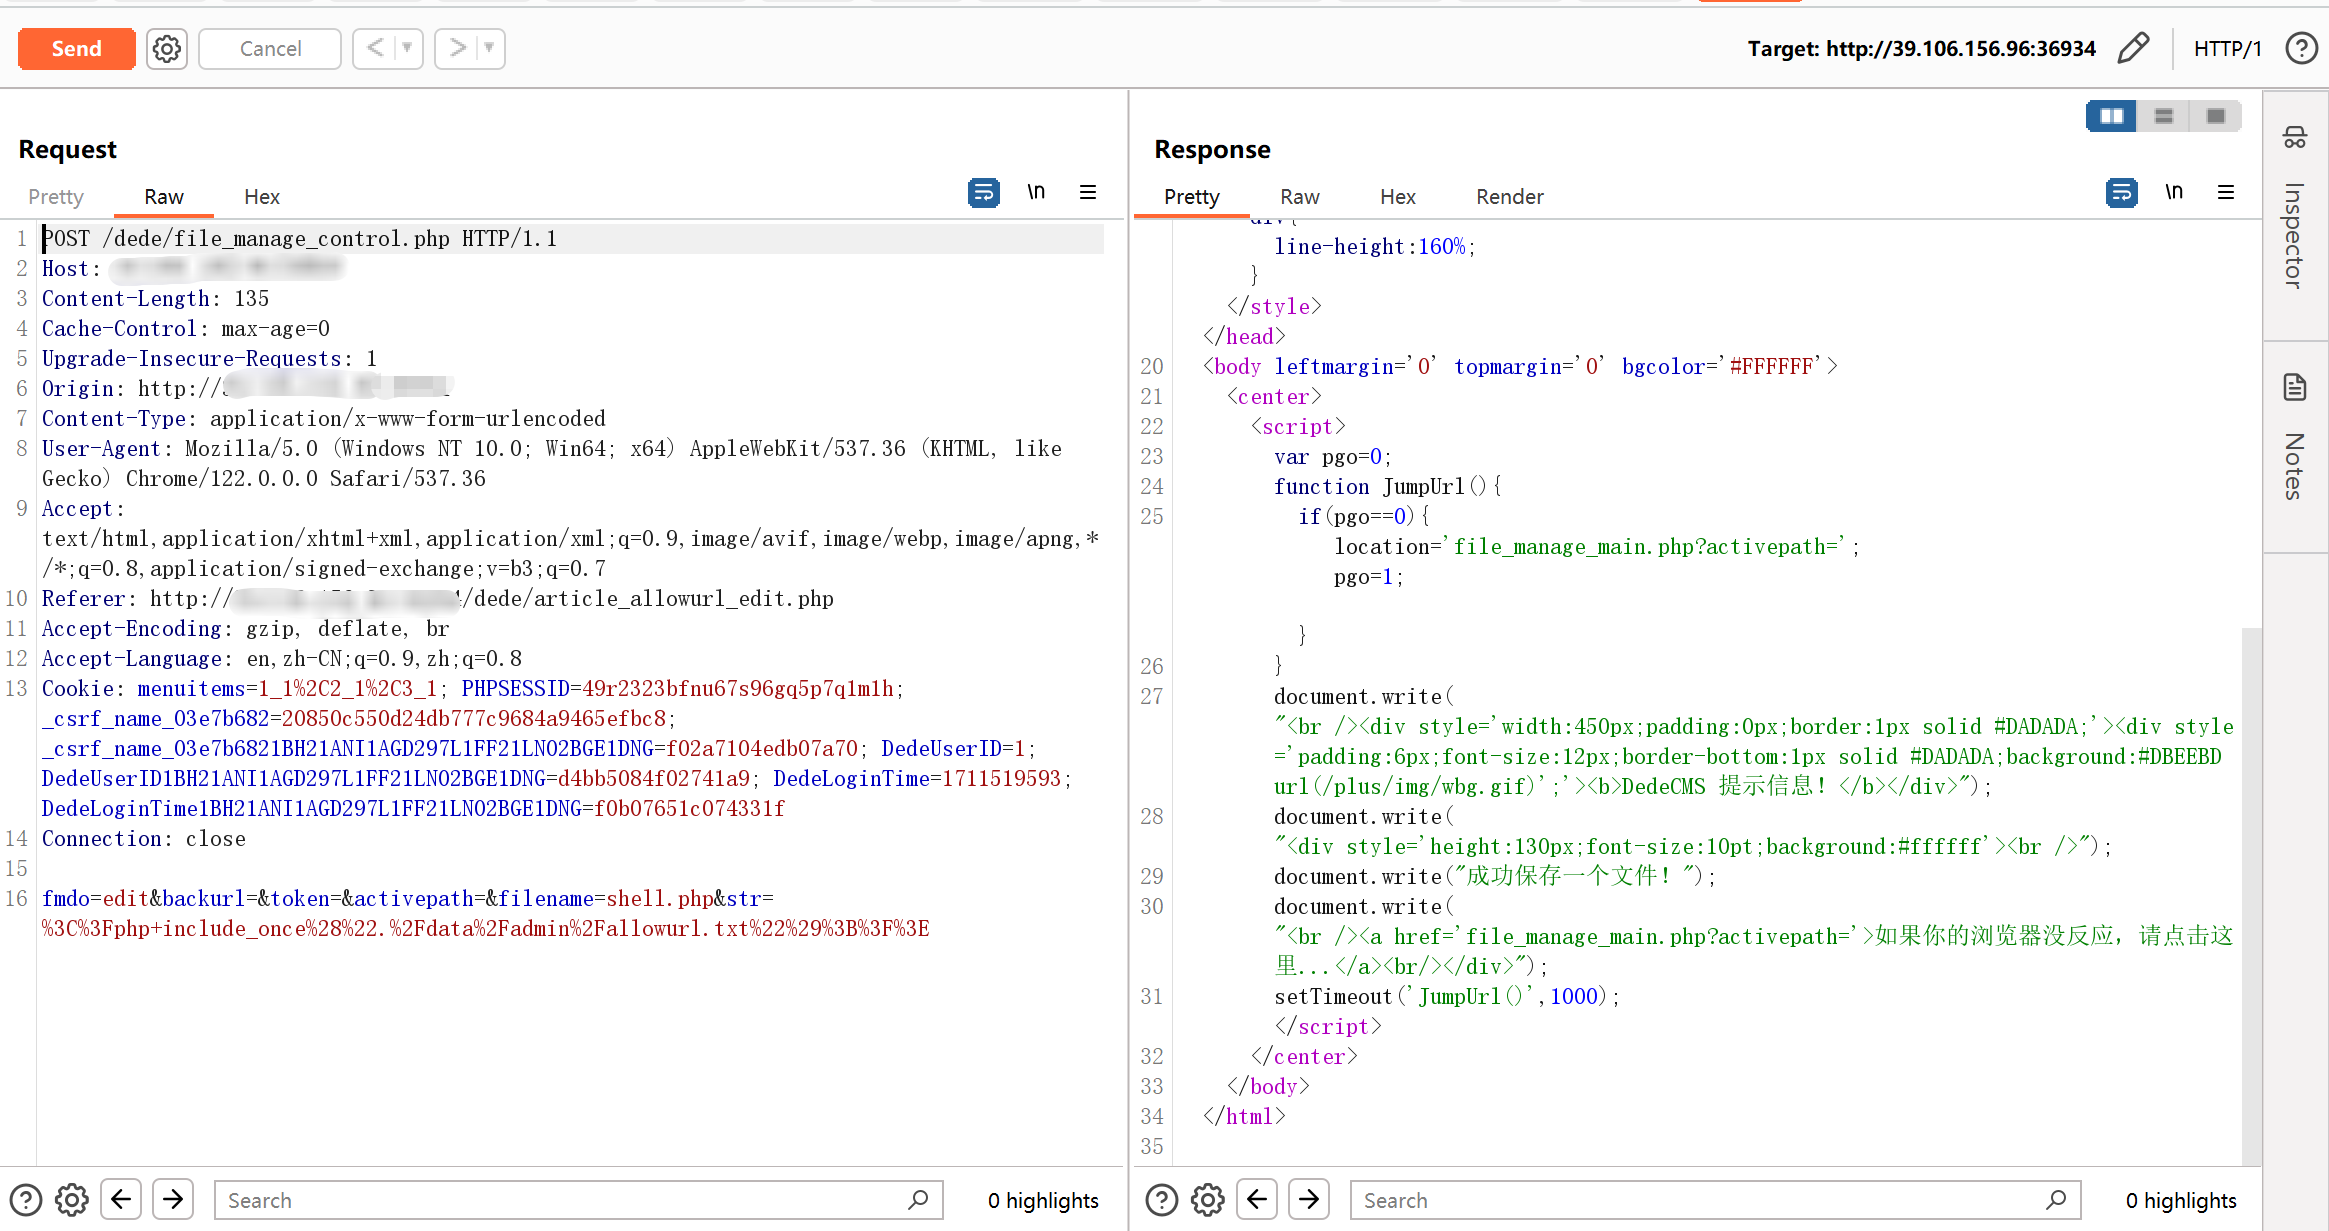
Task: Open the HTTP/1 protocol selector
Action: (x=2227, y=49)
